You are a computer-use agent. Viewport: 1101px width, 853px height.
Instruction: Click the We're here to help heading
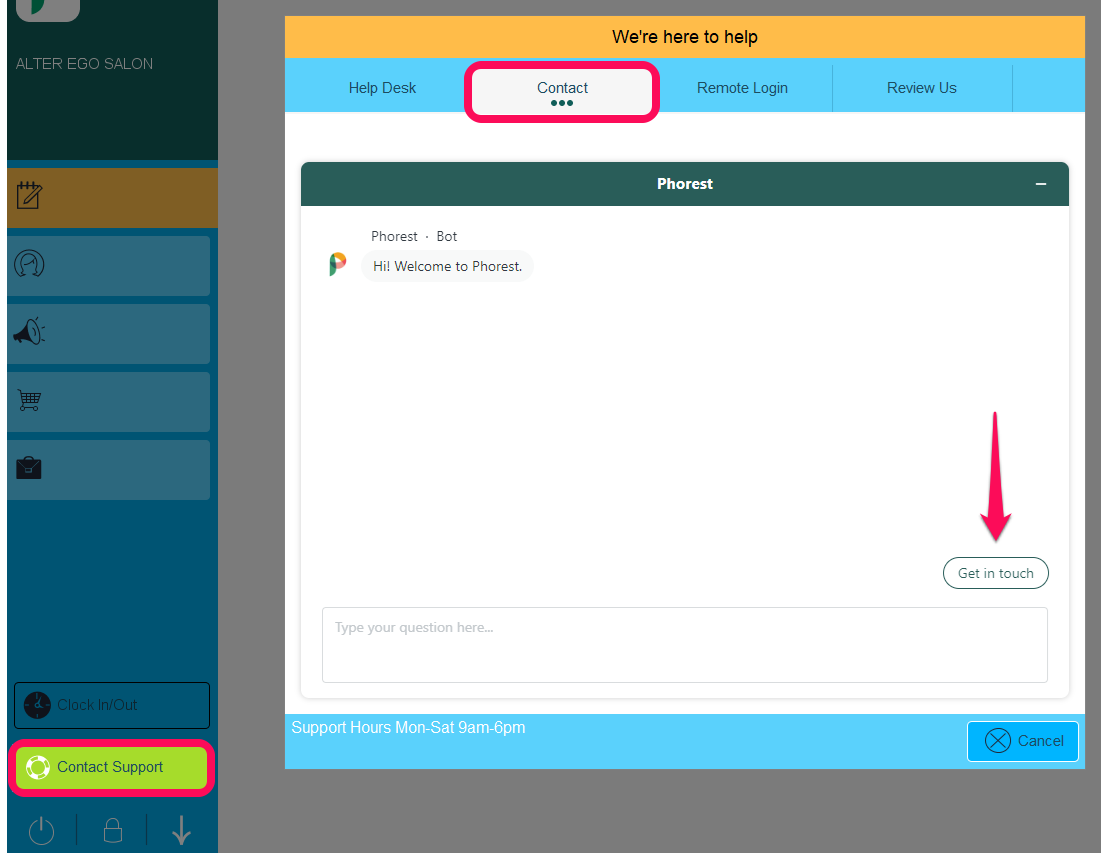tap(685, 37)
